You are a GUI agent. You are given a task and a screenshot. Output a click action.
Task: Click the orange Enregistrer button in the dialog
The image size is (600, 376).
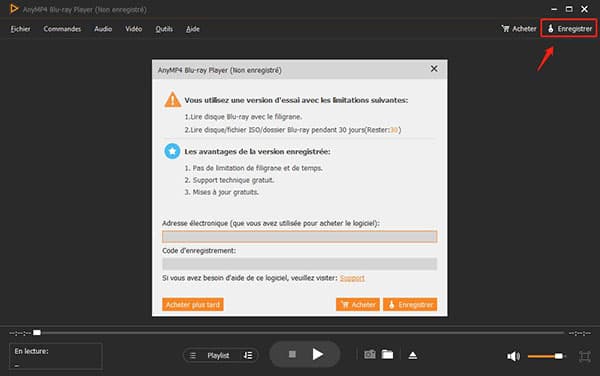410,304
